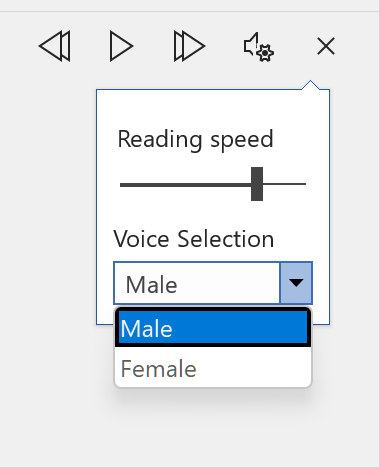Click the Reading speed slider handle

pyautogui.click(x=257, y=184)
